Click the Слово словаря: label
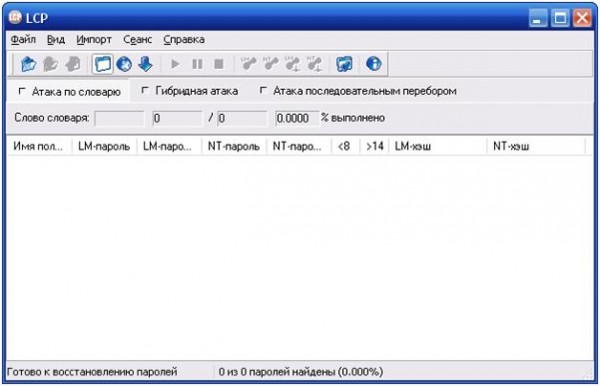 click(x=52, y=118)
